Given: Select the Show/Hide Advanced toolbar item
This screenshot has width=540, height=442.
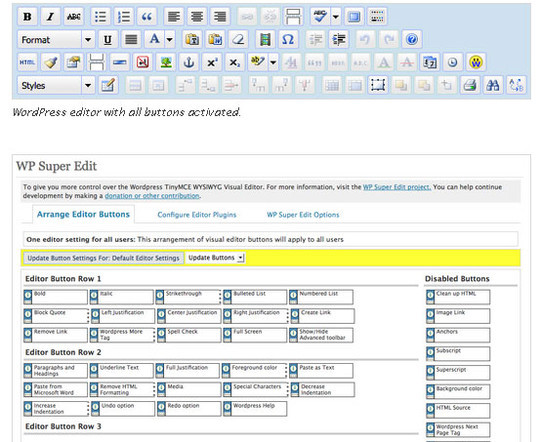Looking at the screenshot, I should [x=321, y=335].
